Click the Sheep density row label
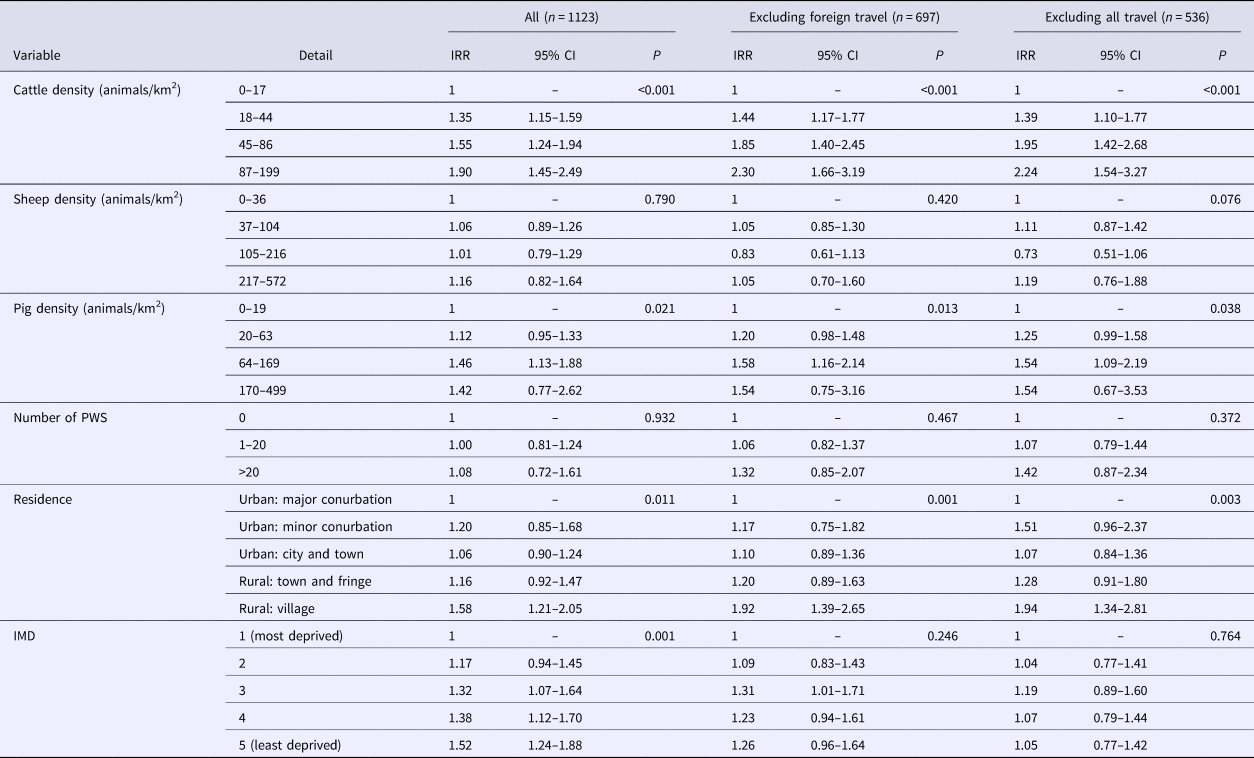 coord(98,199)
